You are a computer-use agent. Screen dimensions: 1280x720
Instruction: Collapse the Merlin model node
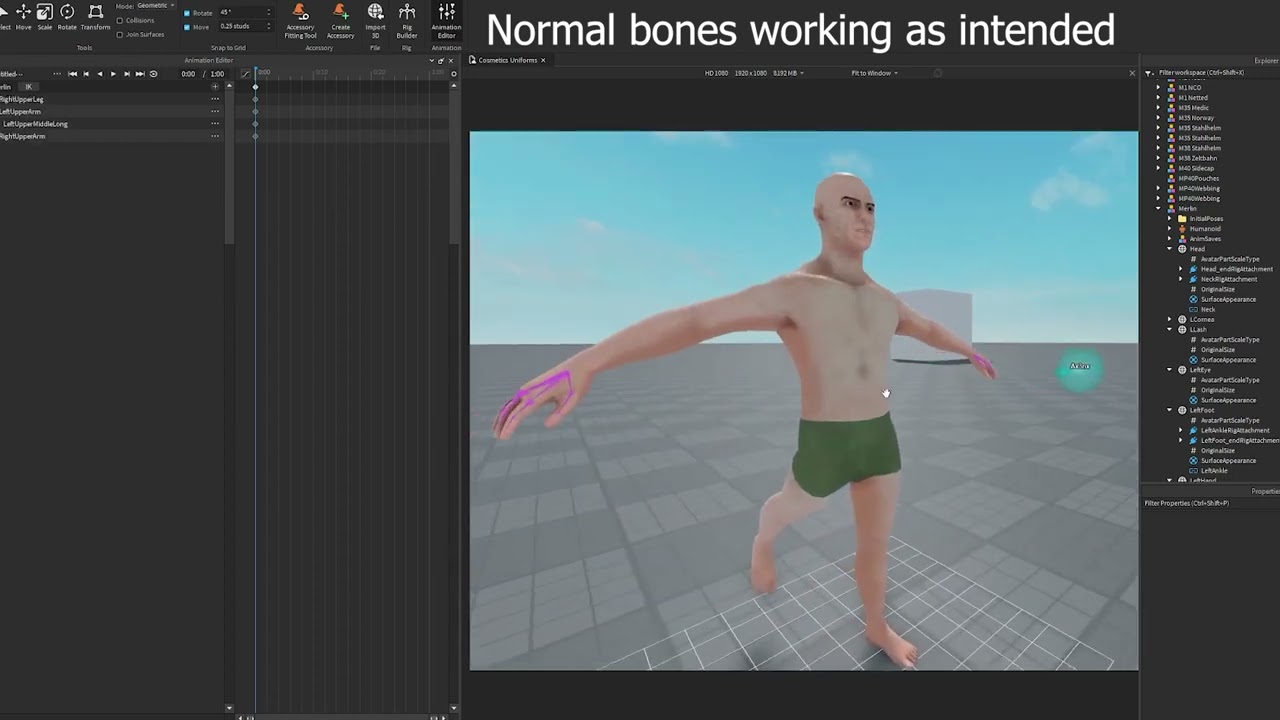[x=1159, y=208]
